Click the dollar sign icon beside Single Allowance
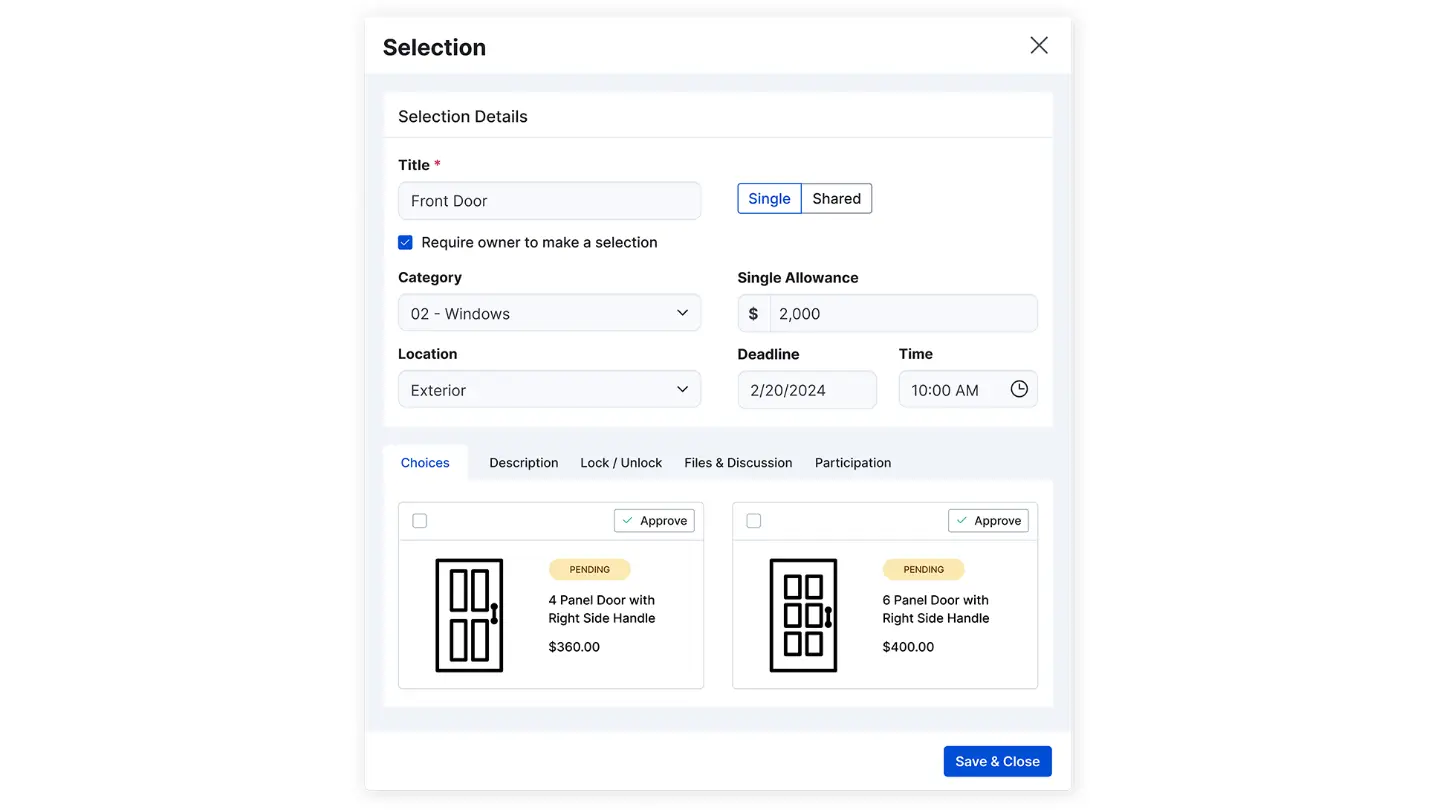This screenshot has width=1440, height=810. point(754,313)
